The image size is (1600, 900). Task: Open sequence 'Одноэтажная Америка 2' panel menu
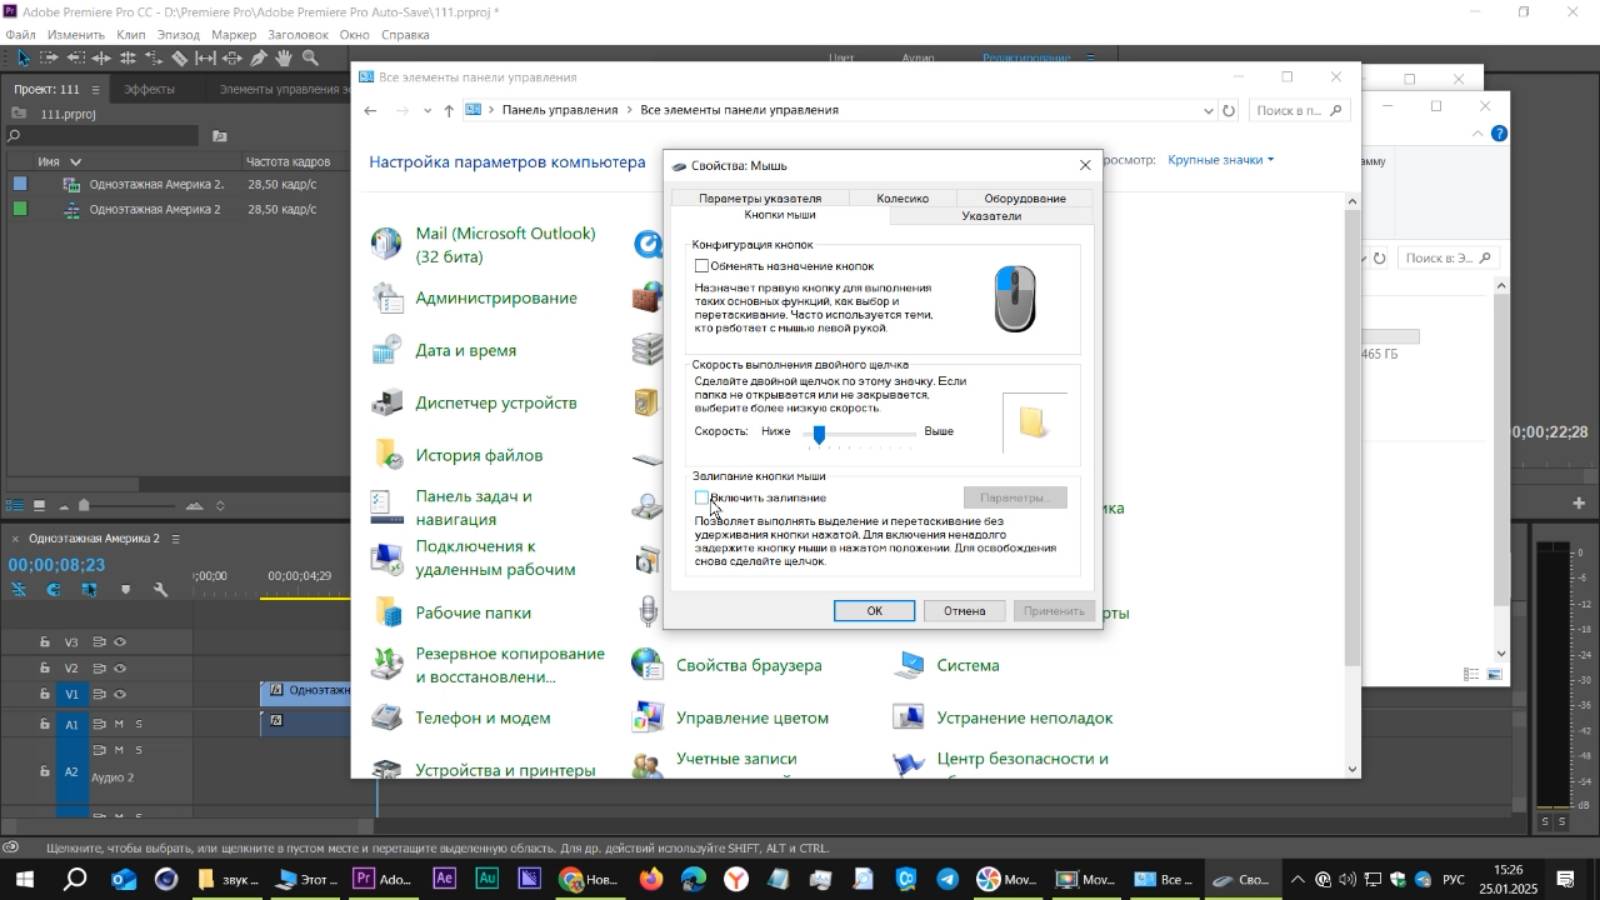[x=175, y=538]
